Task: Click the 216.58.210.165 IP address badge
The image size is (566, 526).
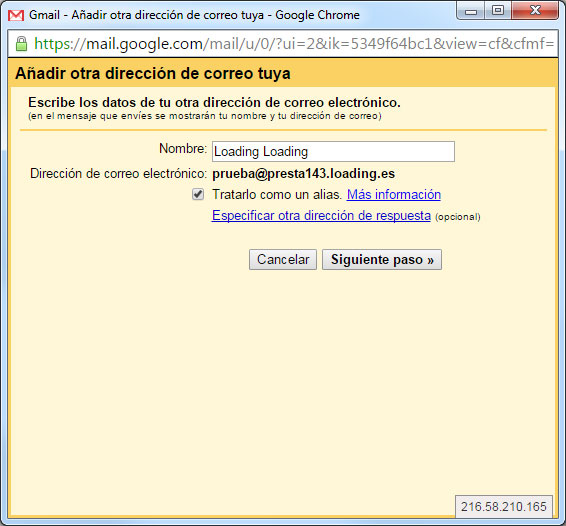Action: pyautogui.click(x=504, y=507)
